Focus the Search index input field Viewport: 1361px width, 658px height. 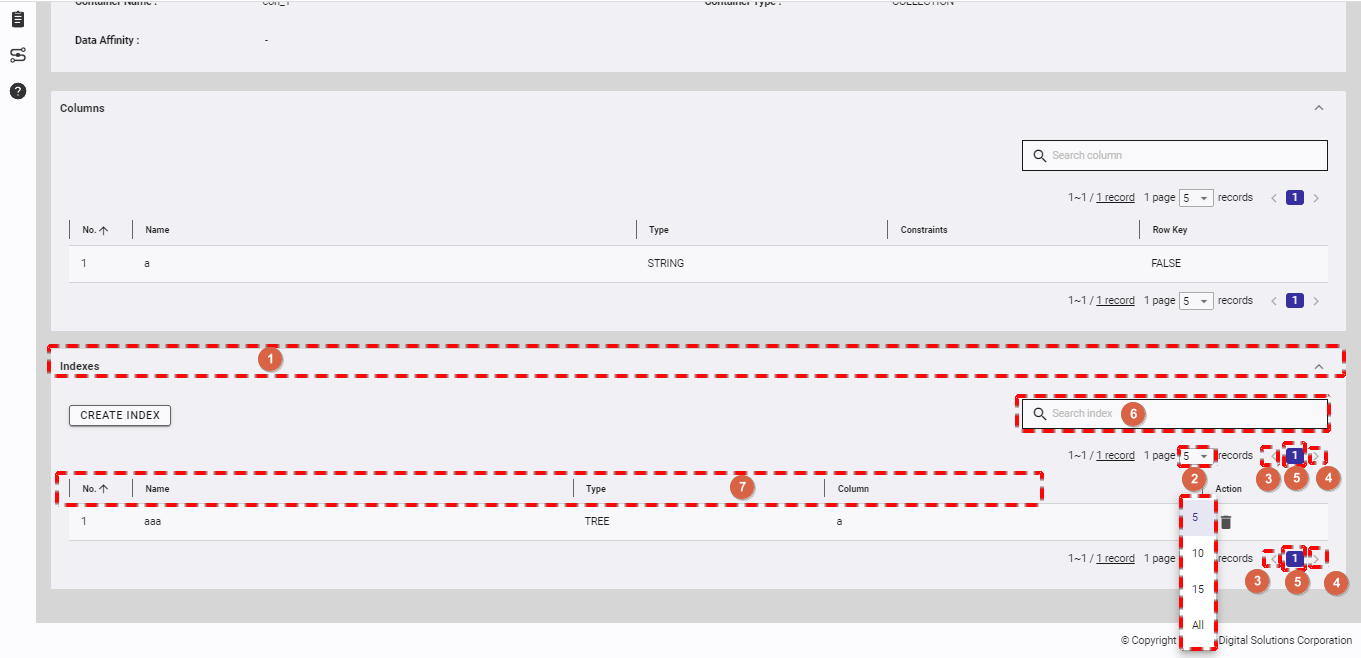pyautogui.click(x=1175, y=414)
